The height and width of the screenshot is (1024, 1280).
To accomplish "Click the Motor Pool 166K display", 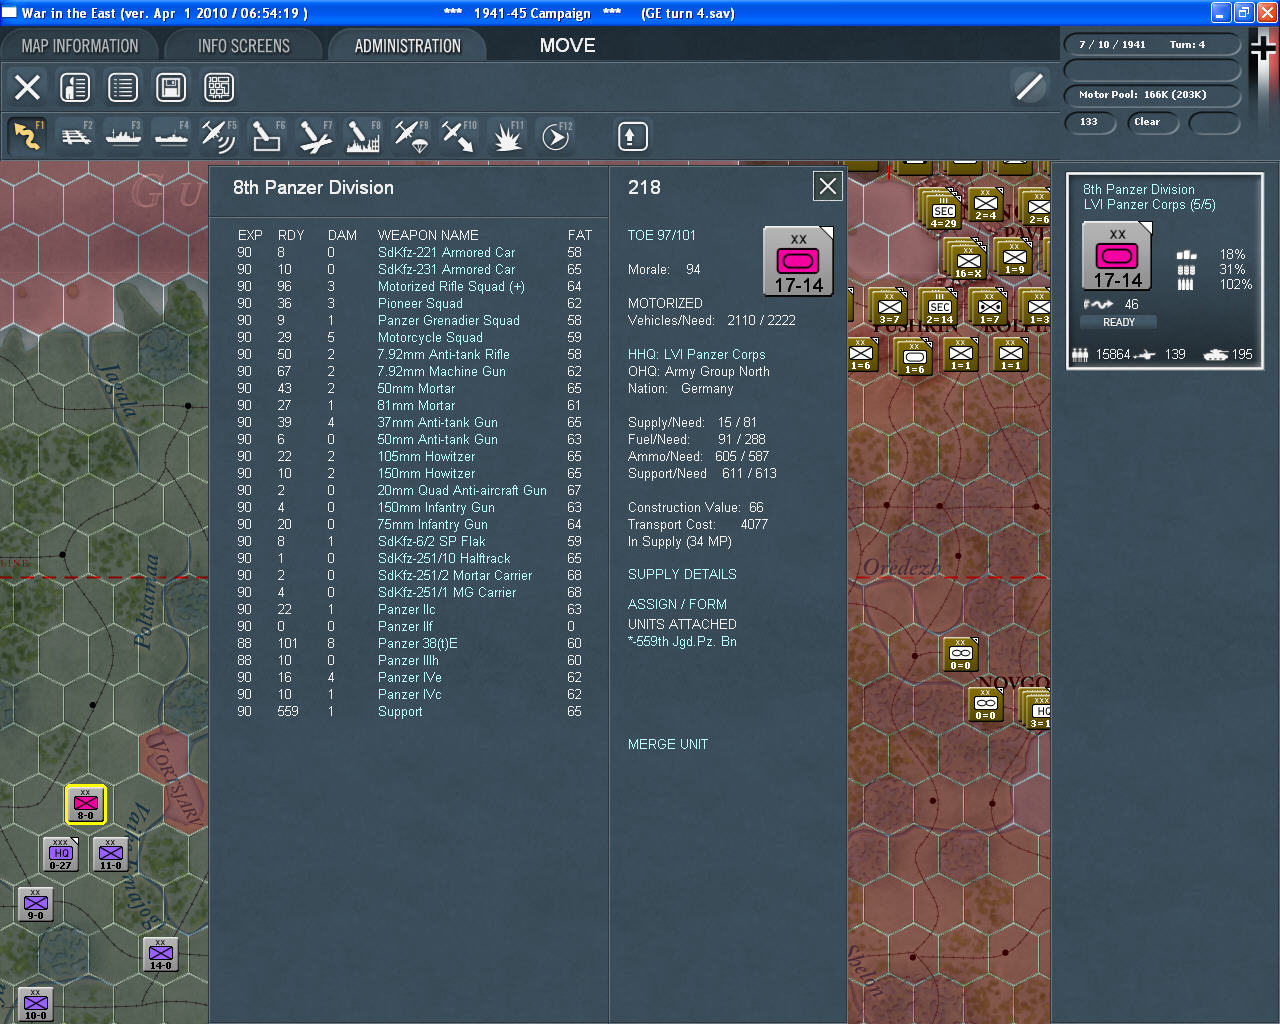I will 1152,95.
